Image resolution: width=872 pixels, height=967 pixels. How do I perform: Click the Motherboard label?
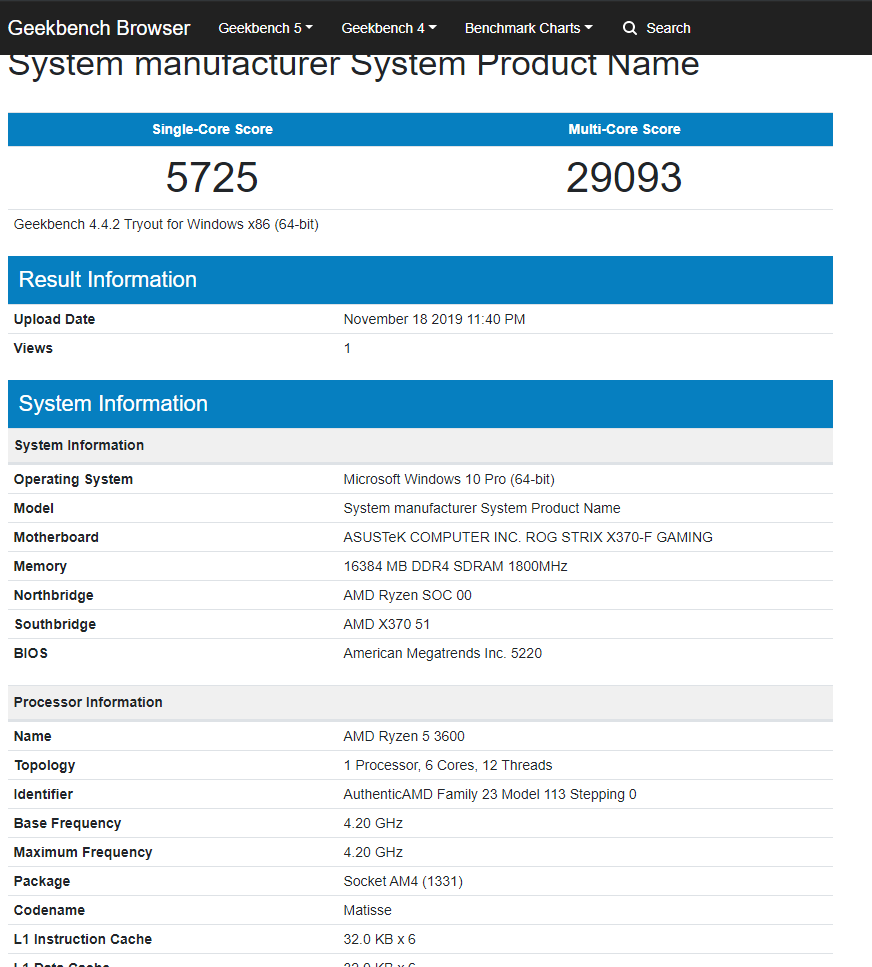pyautogui.click(x=56, y=537)
